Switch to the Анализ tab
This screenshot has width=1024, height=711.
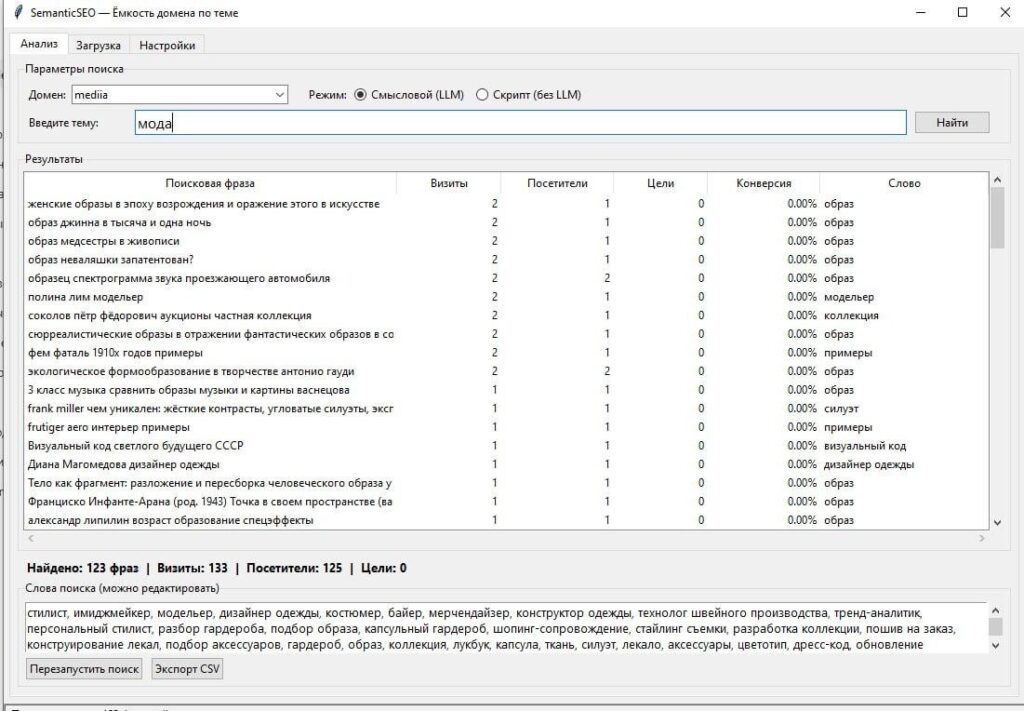tap(39, 44)
